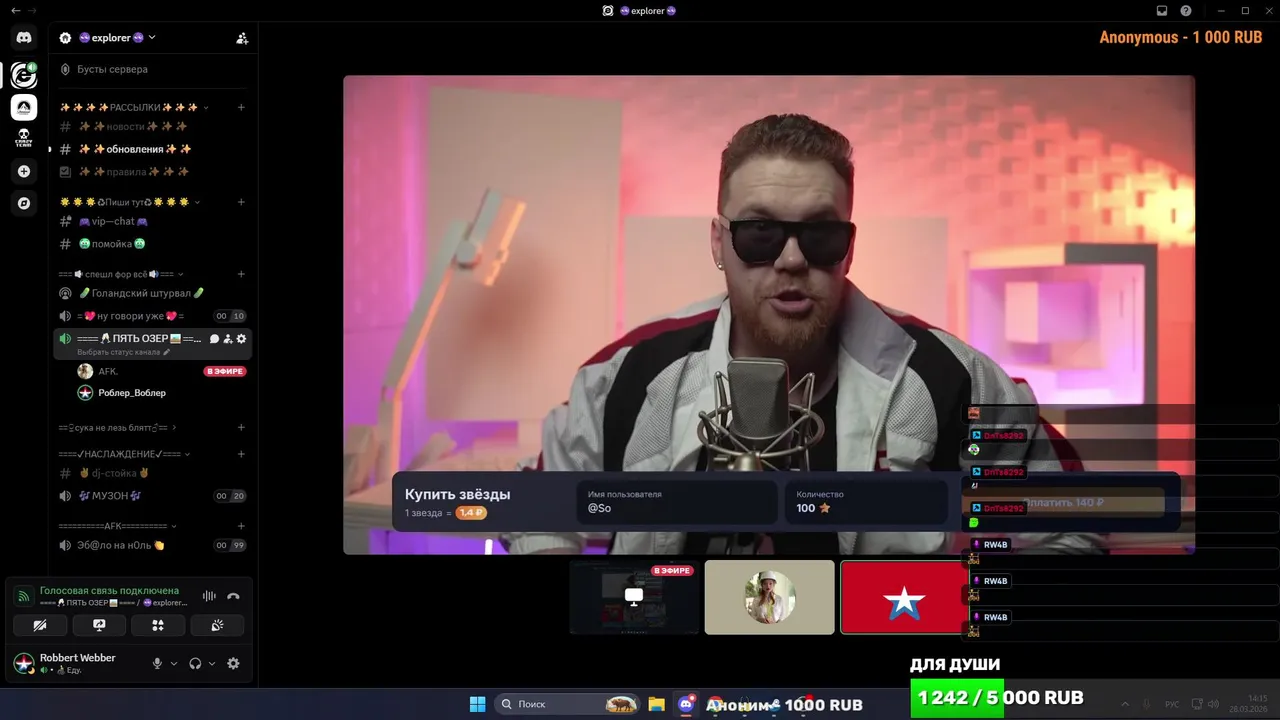
Task: Turn on the camera in voice panel
Action: (40, 625)
